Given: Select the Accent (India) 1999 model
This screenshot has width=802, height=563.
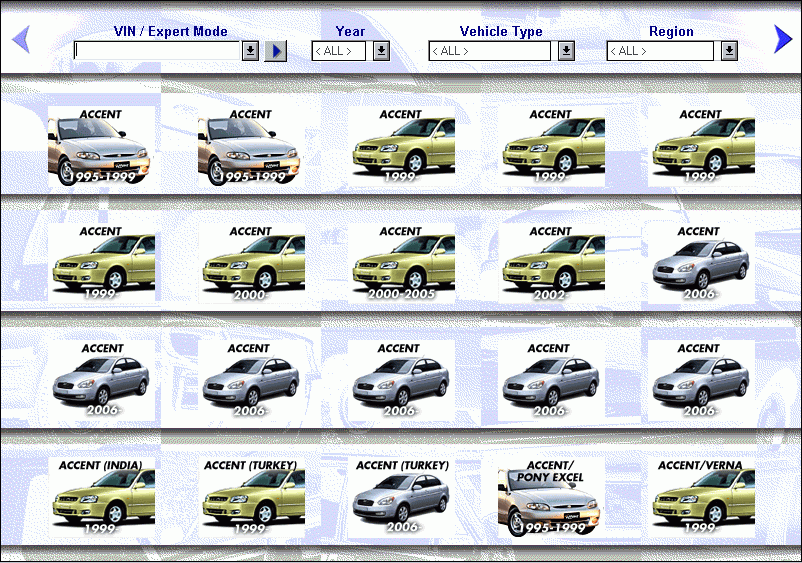Looking at the screenshot, I should coord(100,496).
